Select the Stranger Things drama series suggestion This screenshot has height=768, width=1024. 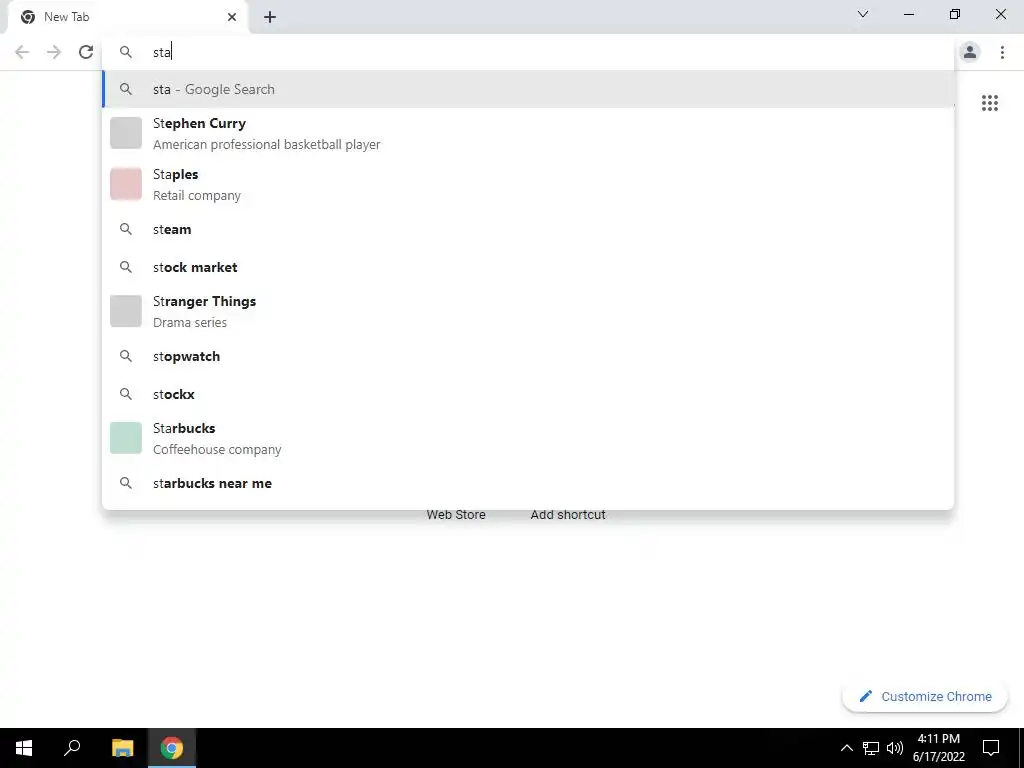coord(529,311)
